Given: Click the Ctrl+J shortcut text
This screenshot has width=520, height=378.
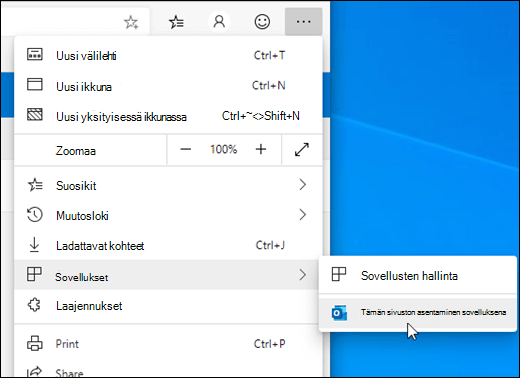Looking at the screenshot, I should [x=270, y=245].
